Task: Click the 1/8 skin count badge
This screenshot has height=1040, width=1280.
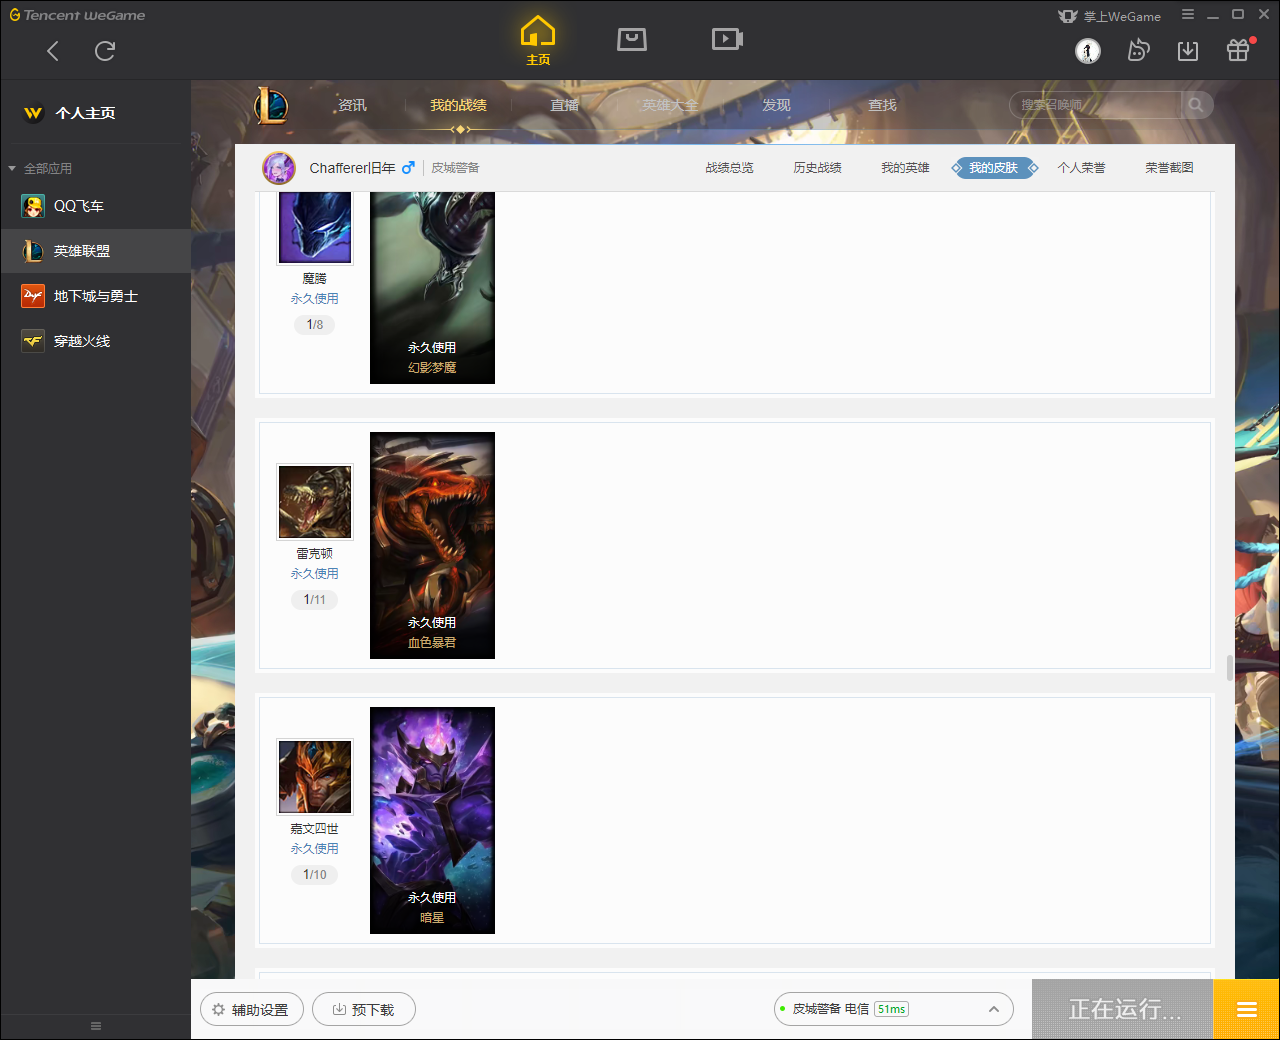Action: [x=315, y=325]
